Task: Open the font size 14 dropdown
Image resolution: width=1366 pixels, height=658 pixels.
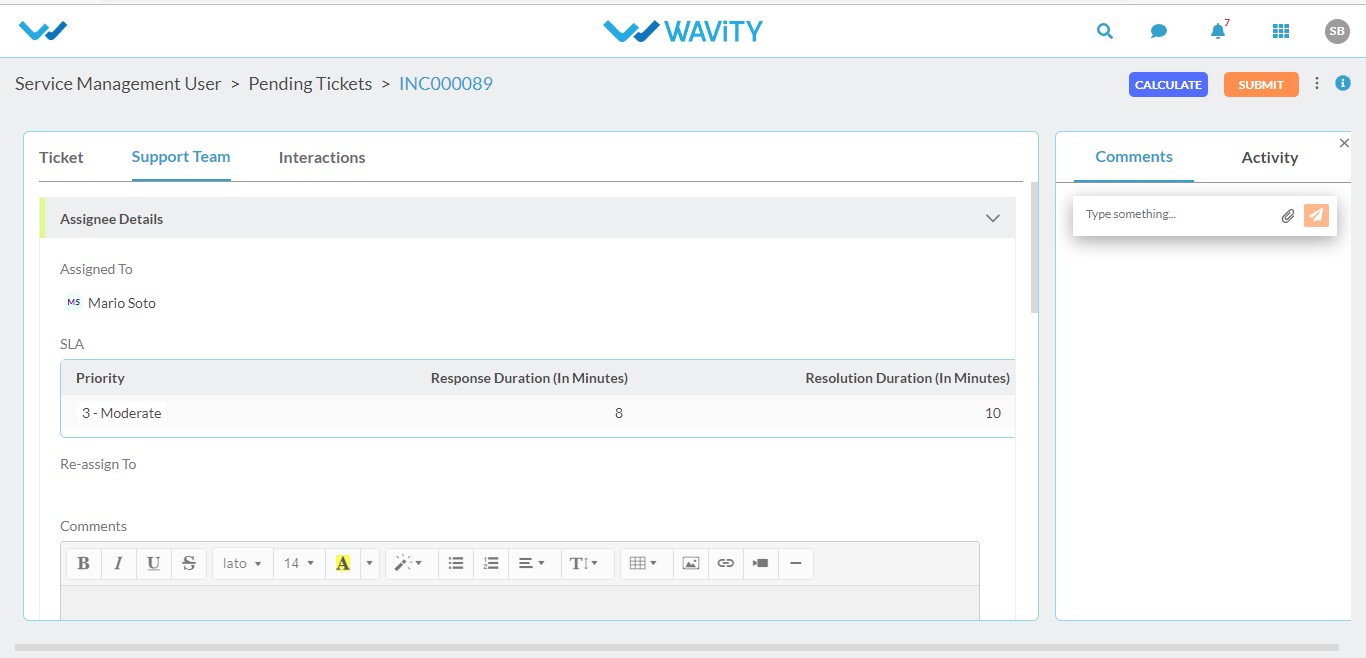Action: coord(299,563)
